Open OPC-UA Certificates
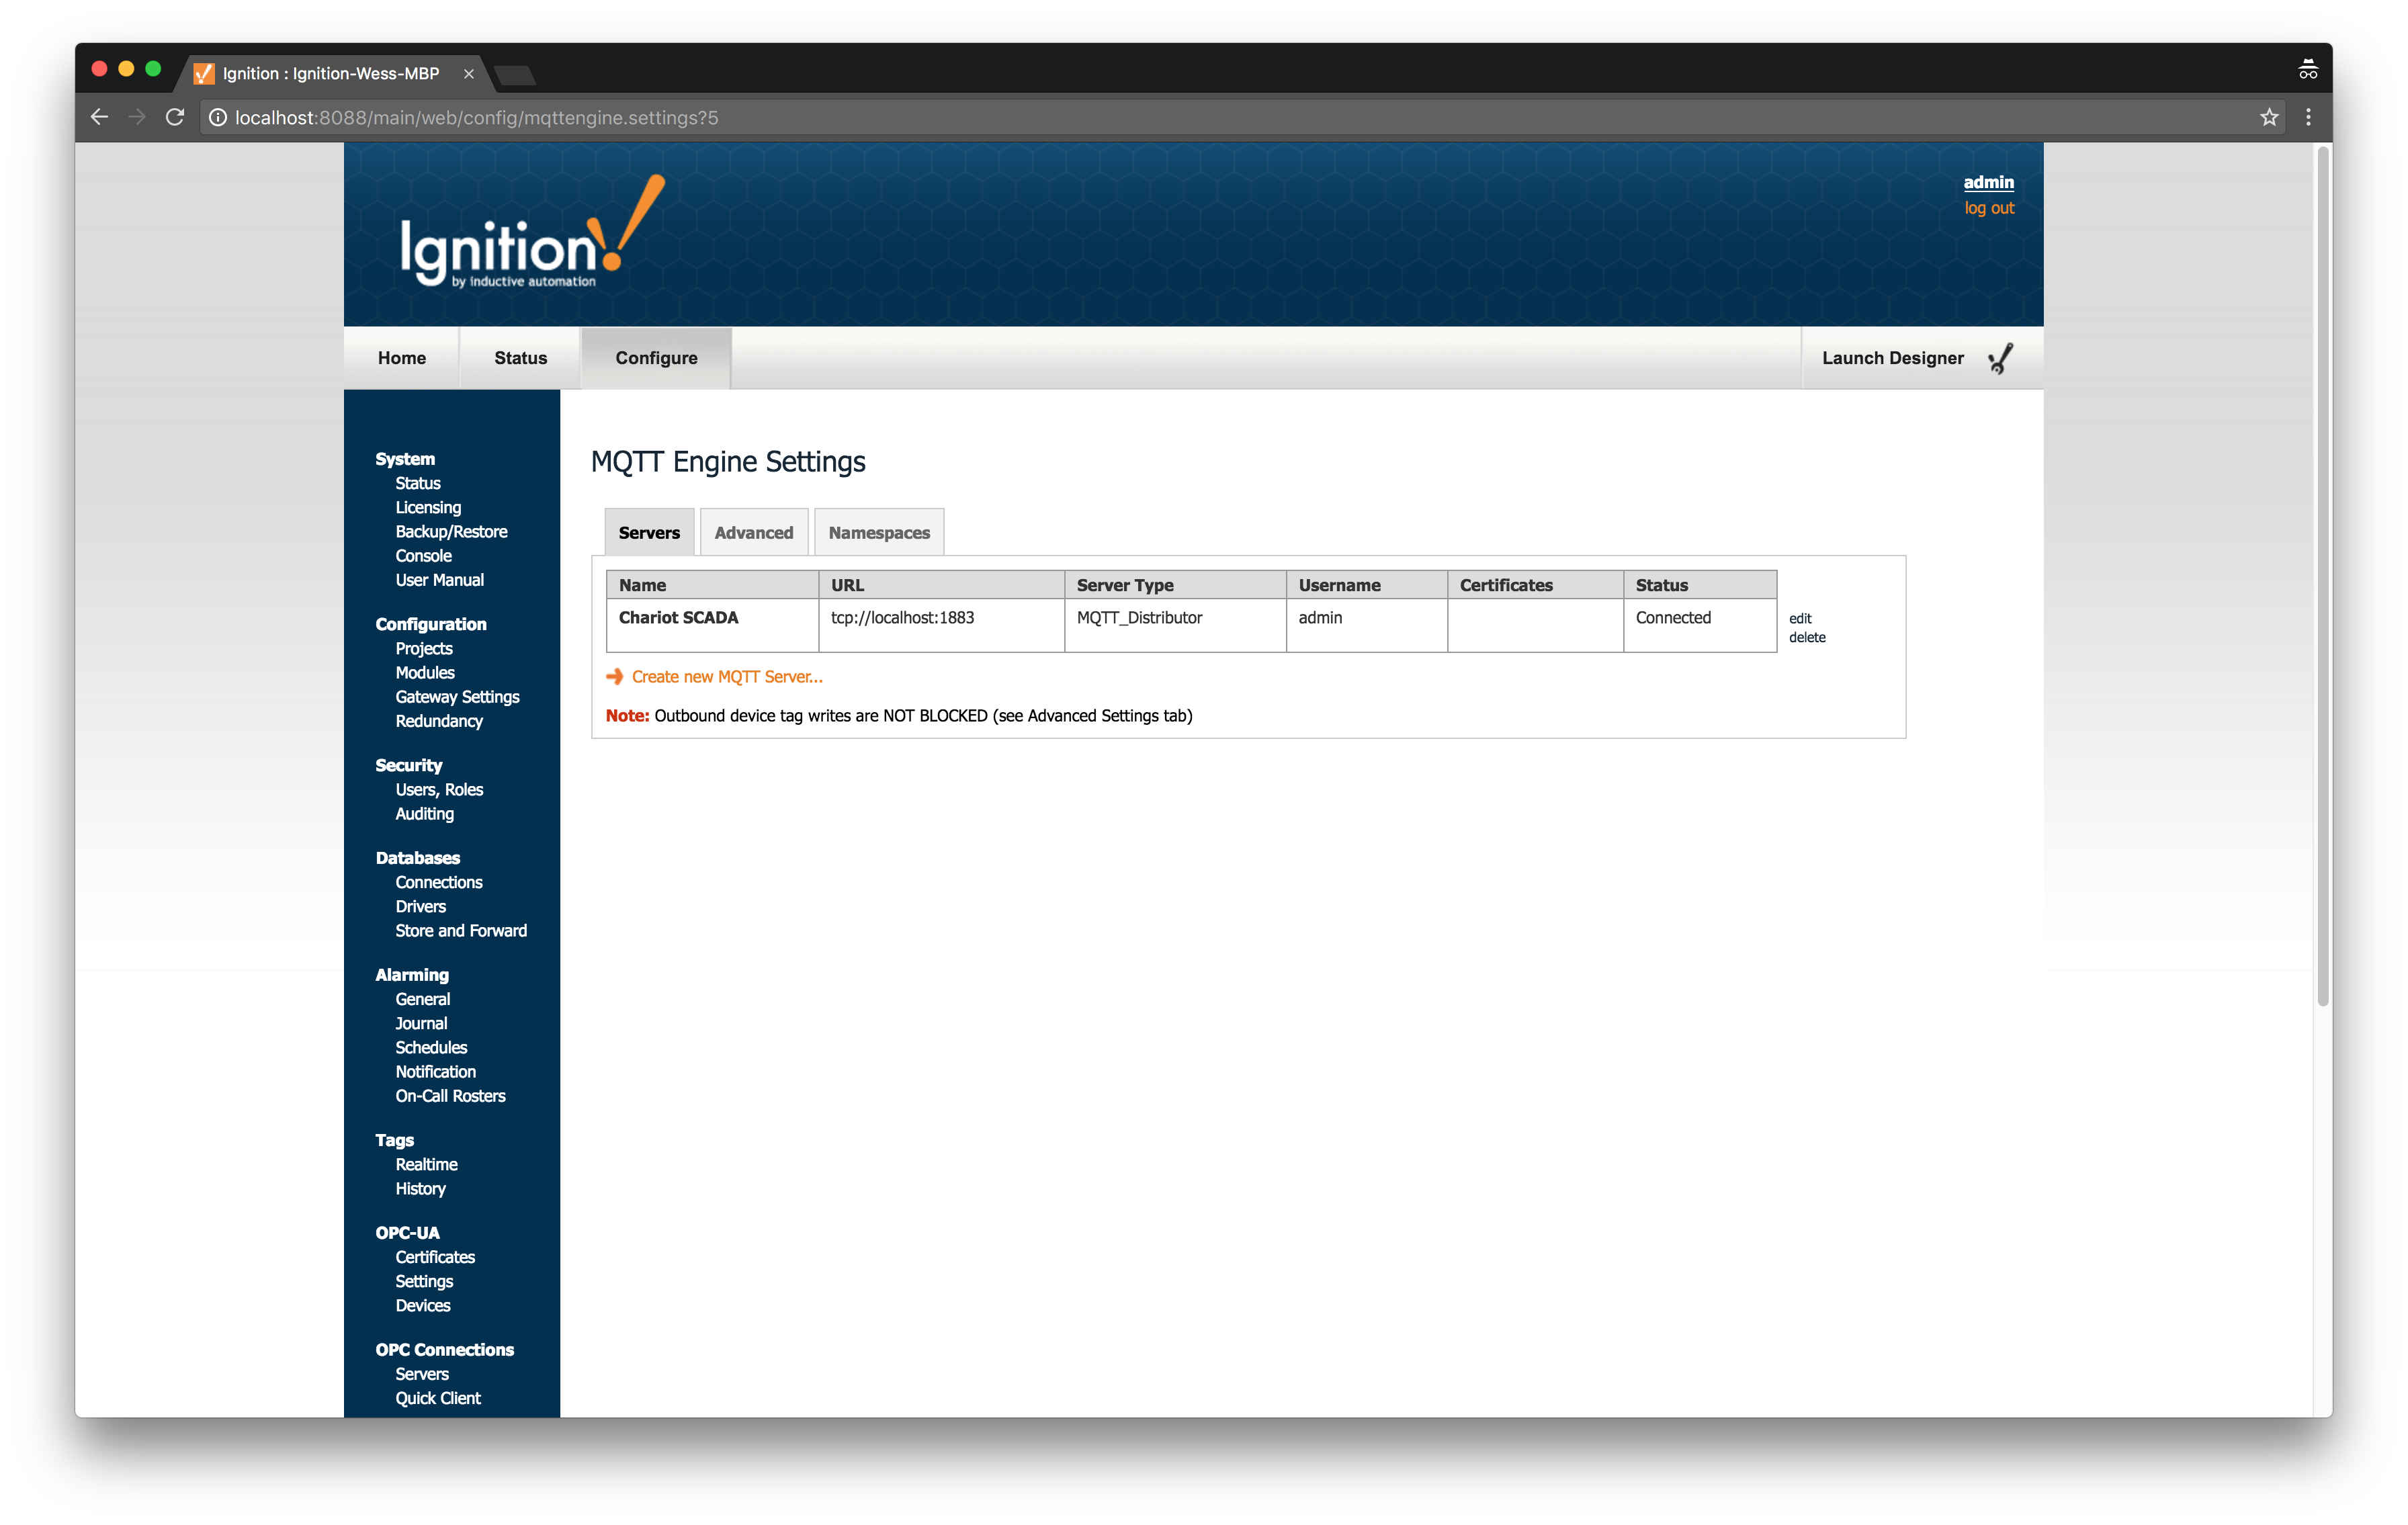This screenshot has height=1525, width=2408. 434,1257
